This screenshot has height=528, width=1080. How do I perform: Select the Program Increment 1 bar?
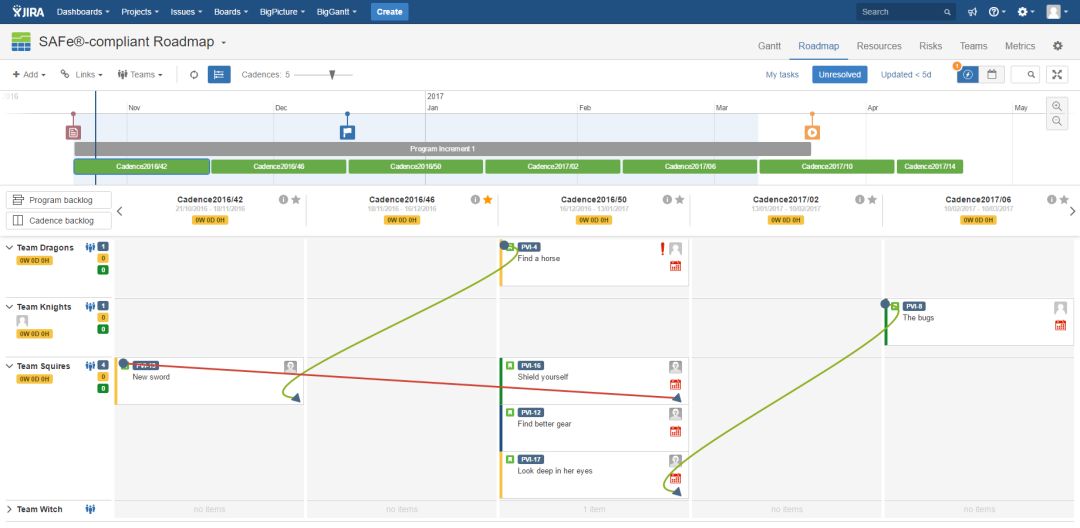point(442,149)
